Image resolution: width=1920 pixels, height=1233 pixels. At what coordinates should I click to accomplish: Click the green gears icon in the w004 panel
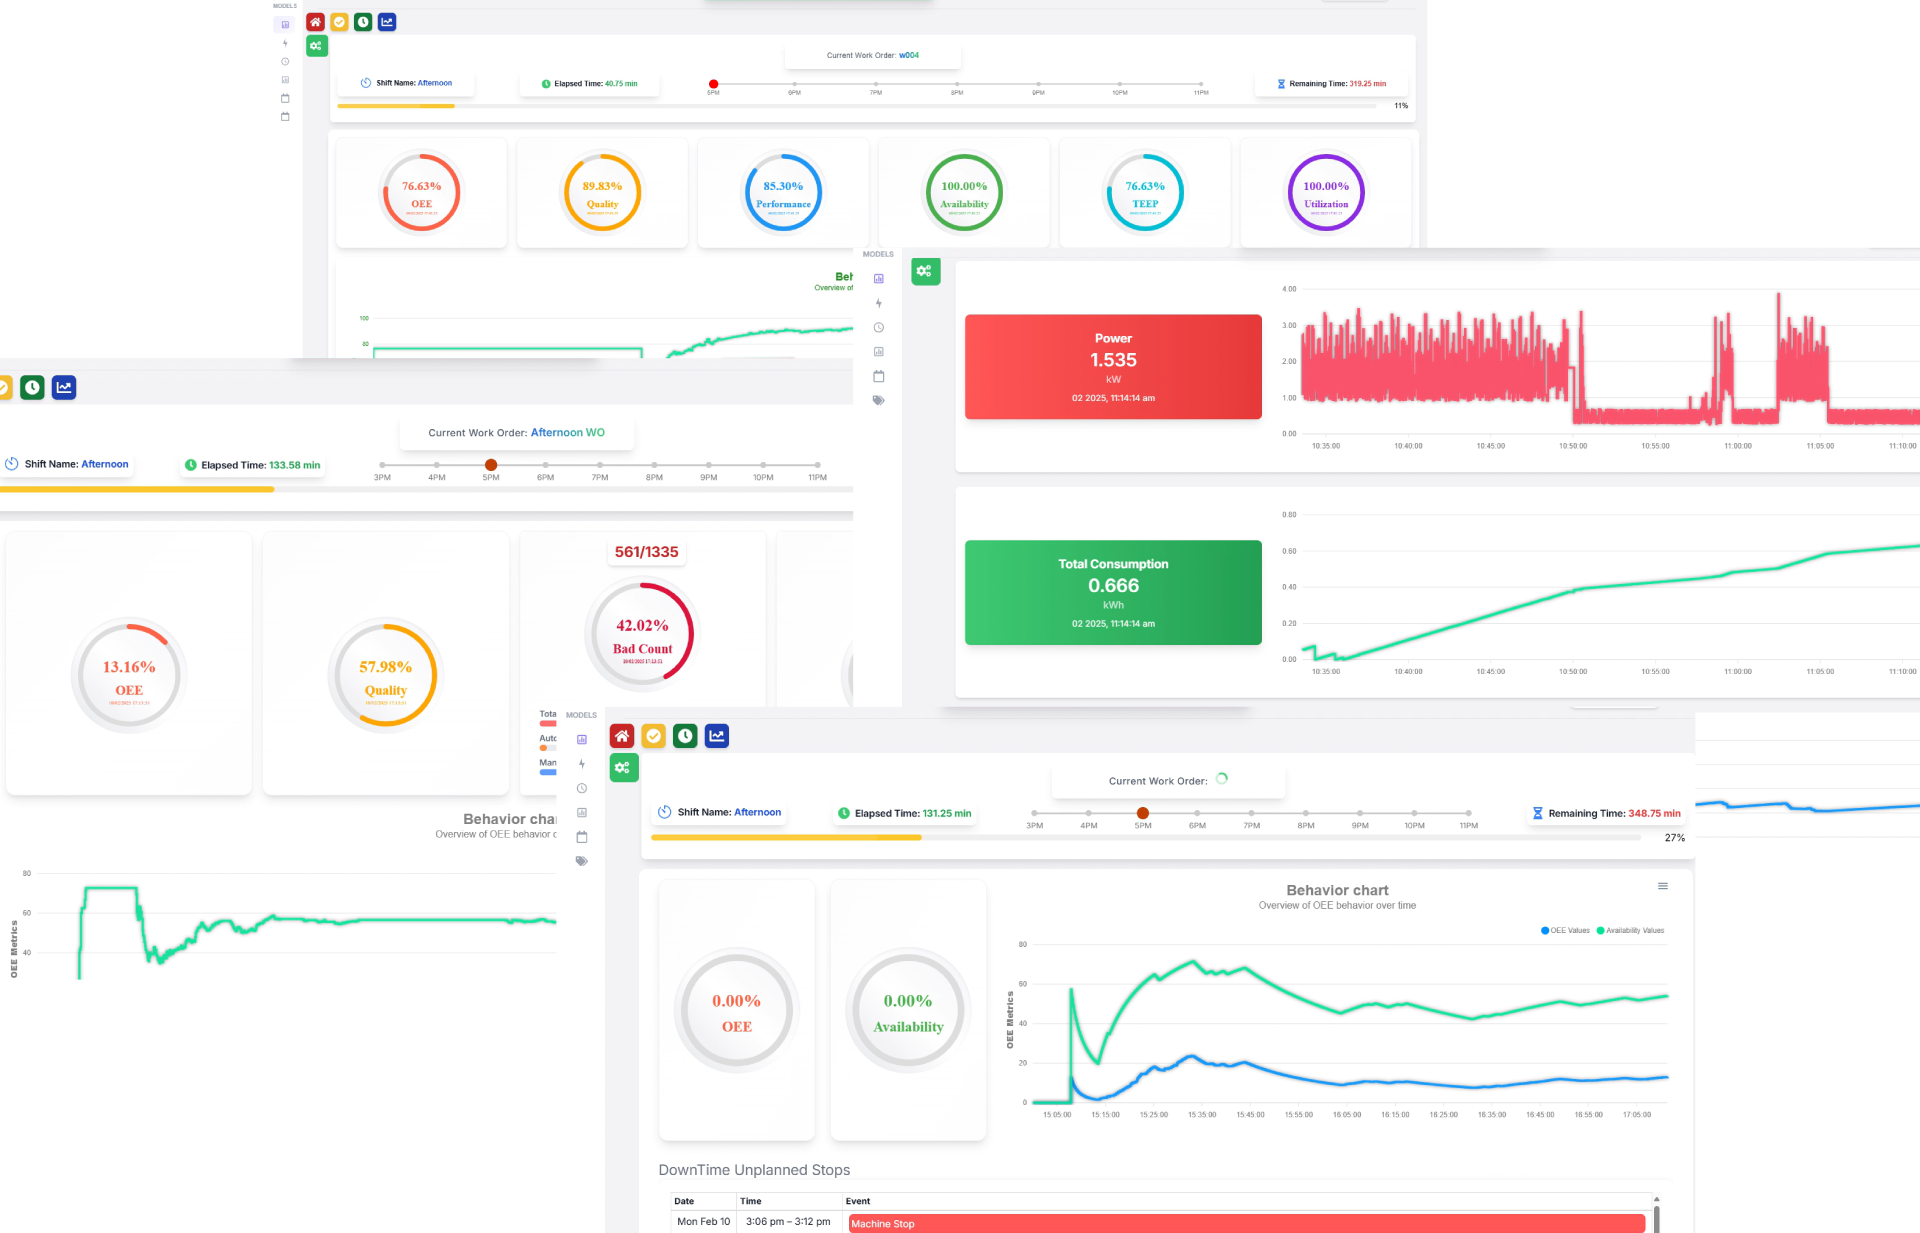point(317,46)
